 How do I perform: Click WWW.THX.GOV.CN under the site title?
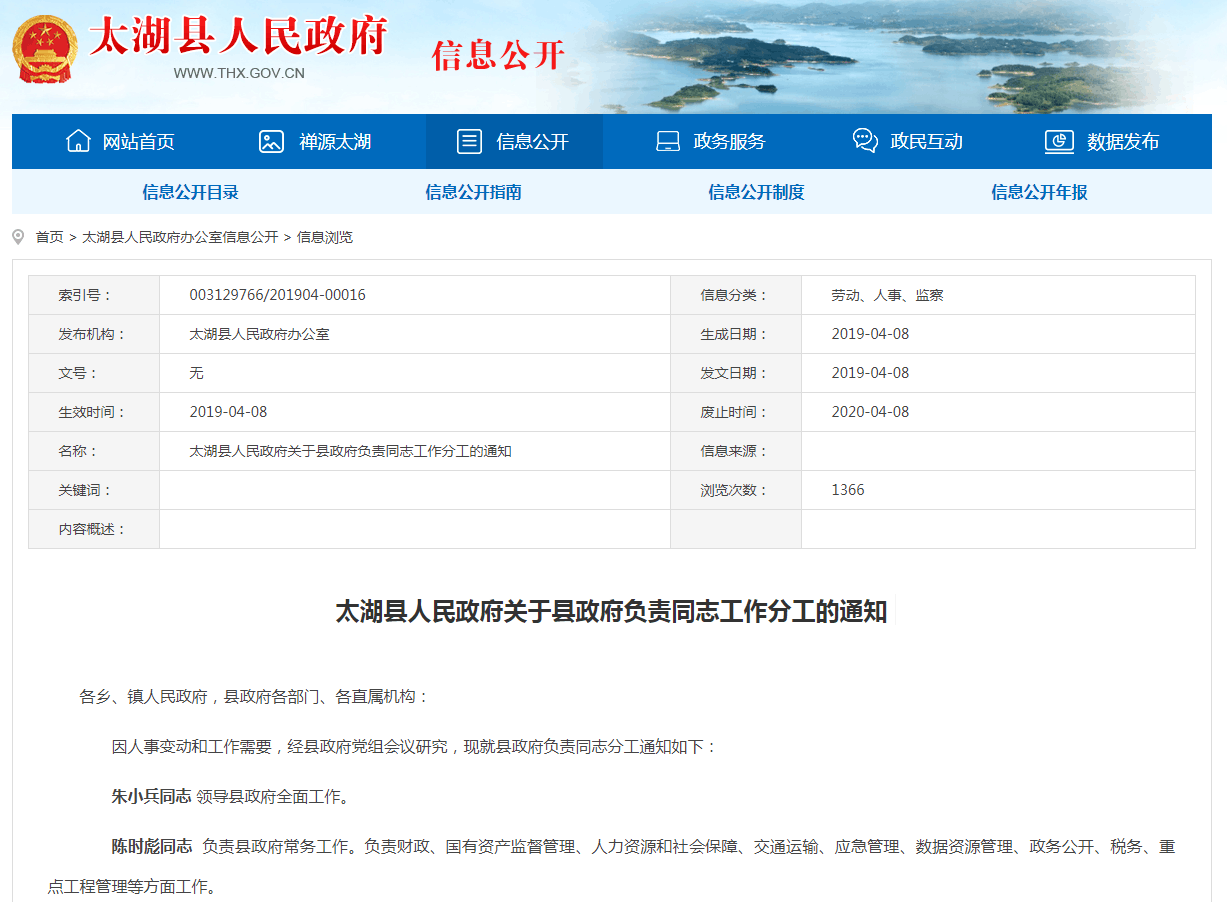[239, 73]
